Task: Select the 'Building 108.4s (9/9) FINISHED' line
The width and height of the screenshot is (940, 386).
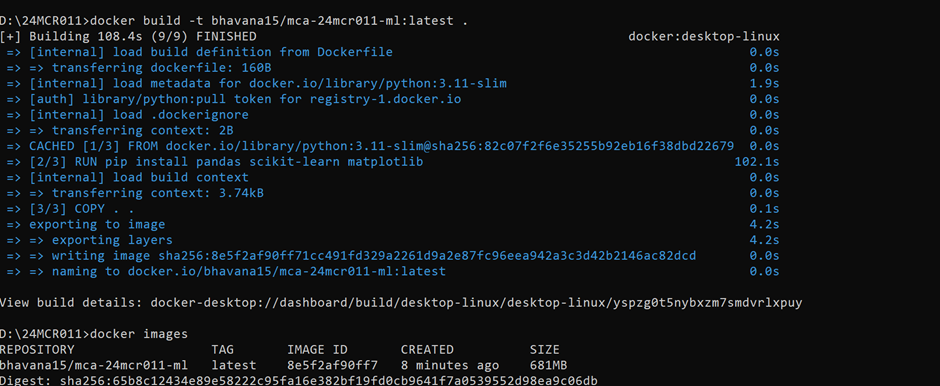Action: click(128, 37)
